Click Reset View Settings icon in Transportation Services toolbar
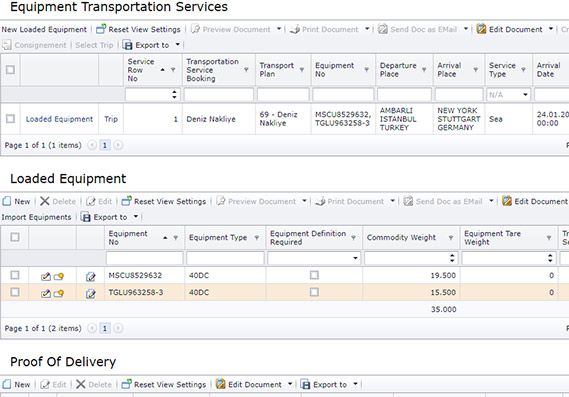 101,29
